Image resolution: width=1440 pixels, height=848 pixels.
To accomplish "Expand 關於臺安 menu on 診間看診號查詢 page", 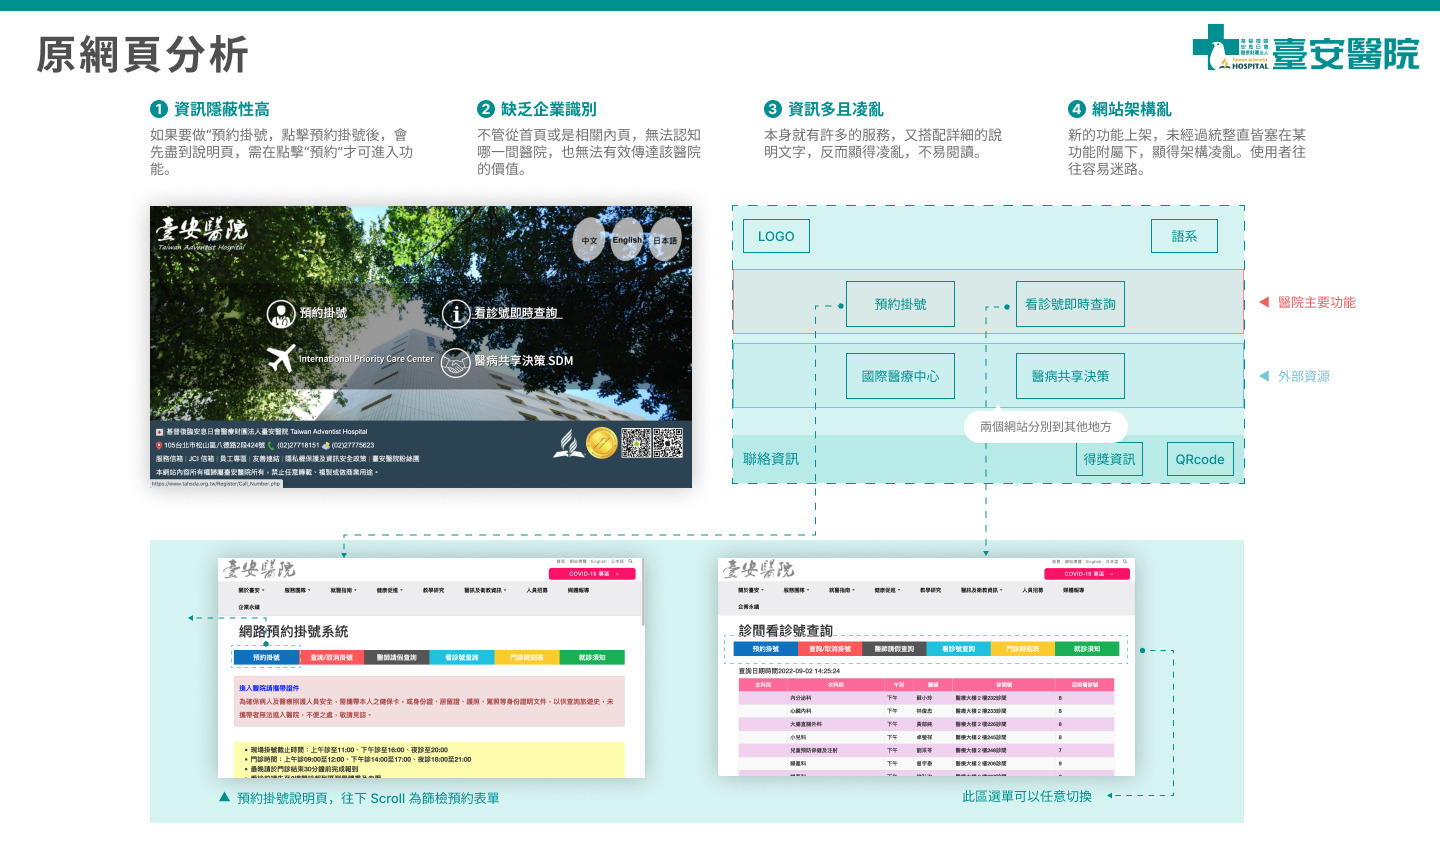I will tap(751, 590).
